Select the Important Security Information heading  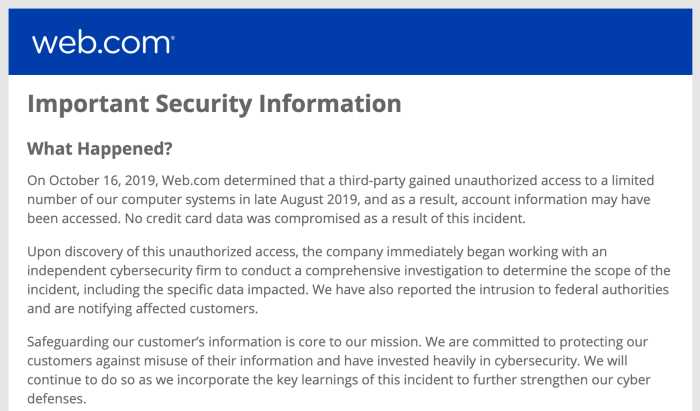tap(214, 104)
